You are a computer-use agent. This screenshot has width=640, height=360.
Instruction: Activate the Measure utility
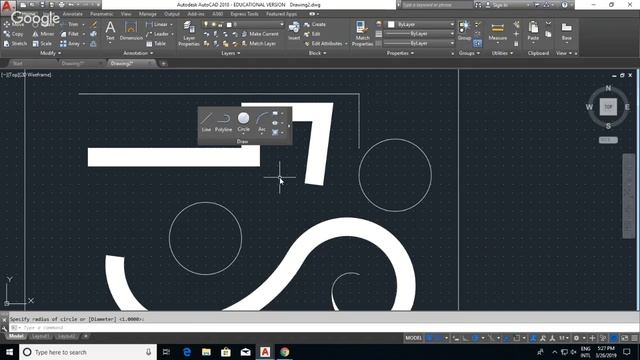click(498, 31)
